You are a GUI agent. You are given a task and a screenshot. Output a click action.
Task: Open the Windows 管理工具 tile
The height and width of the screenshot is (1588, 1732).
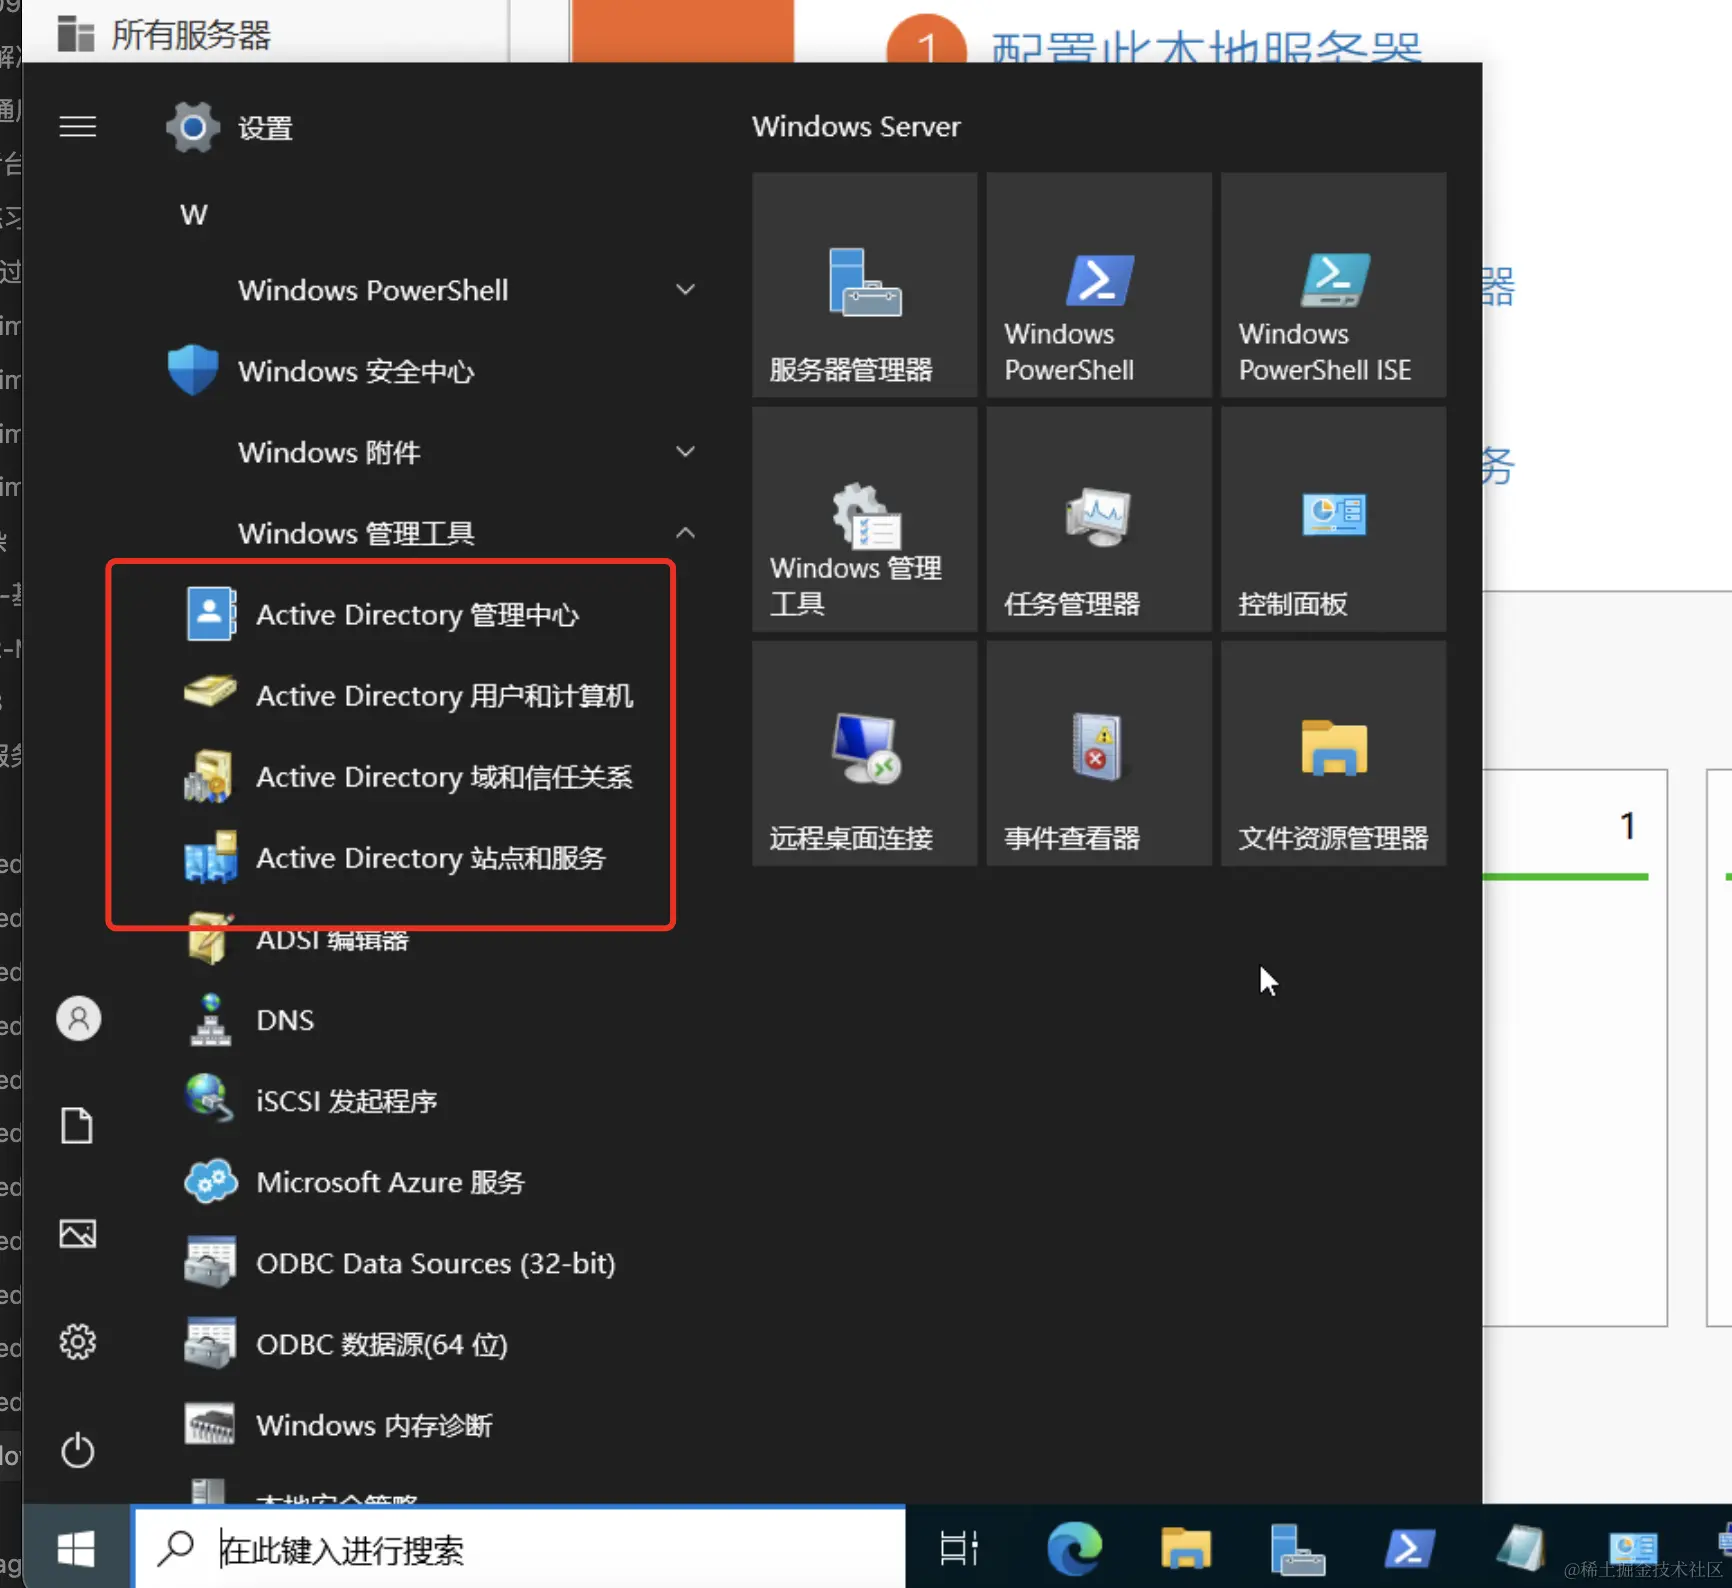[x=865, y=519]
